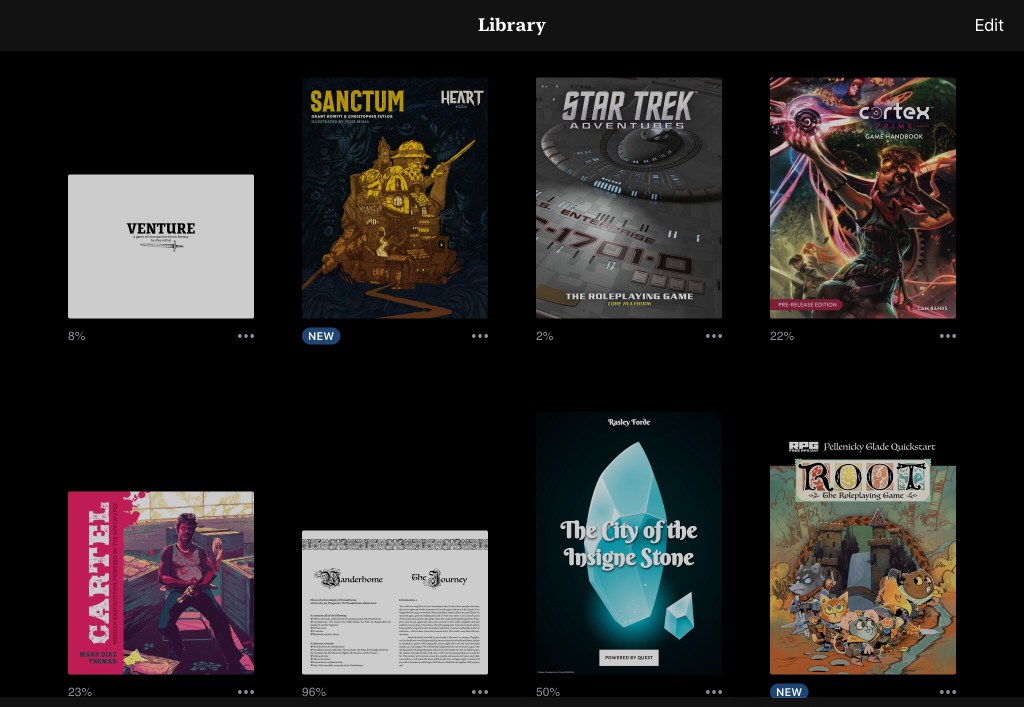The image size is (1024, 707).
Task: Open more options for City of the Insigne Stone
Action: (714, 691)
